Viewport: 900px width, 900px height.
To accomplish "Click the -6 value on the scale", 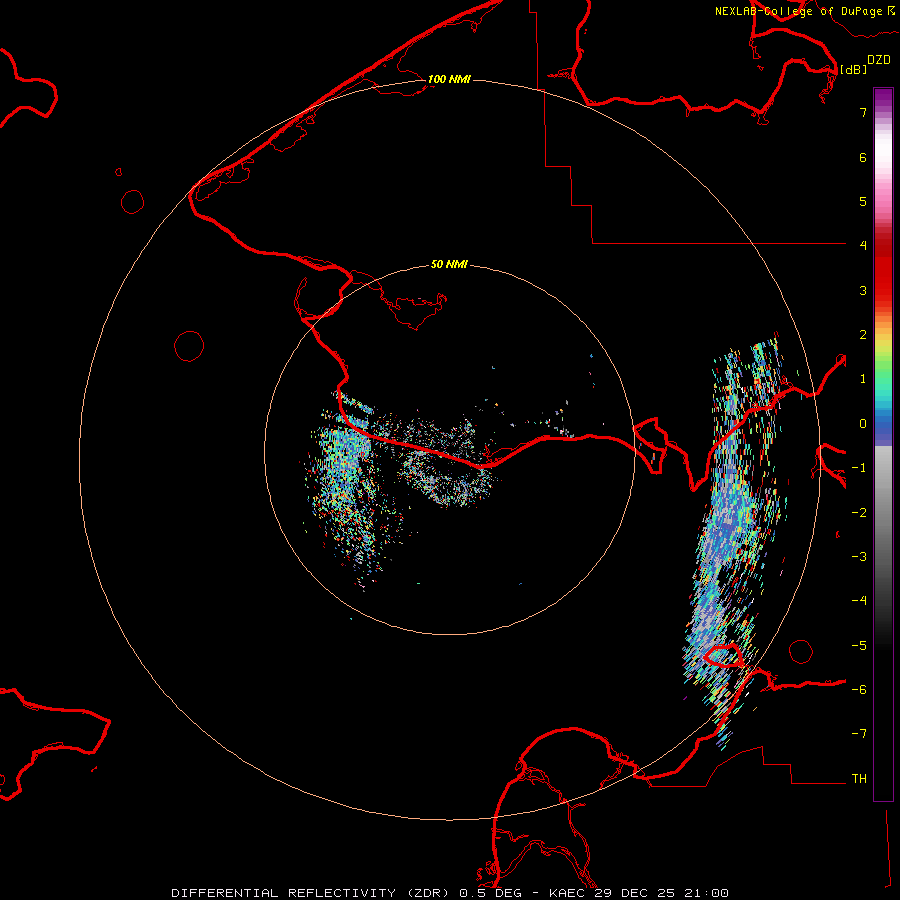I will tap(859, 689).
